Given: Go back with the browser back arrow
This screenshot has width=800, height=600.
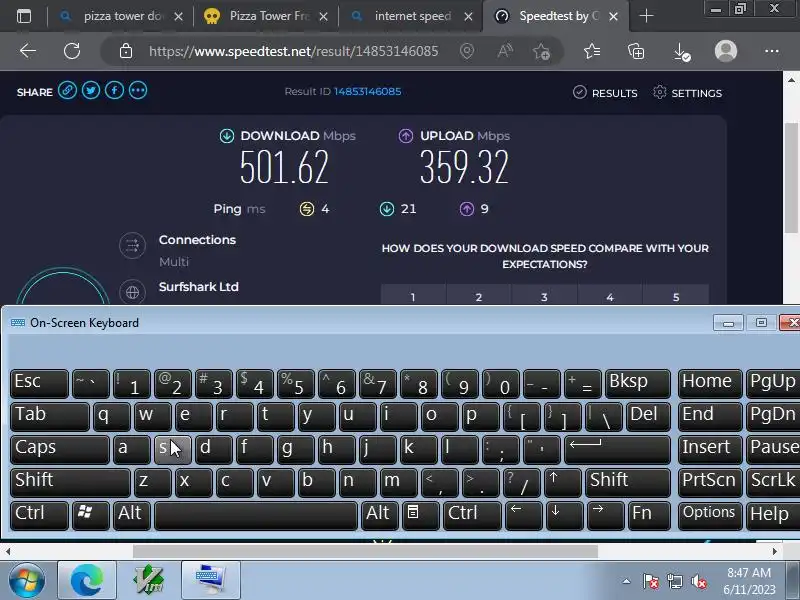Looking at the screenshot, I should tap(28, 51).
